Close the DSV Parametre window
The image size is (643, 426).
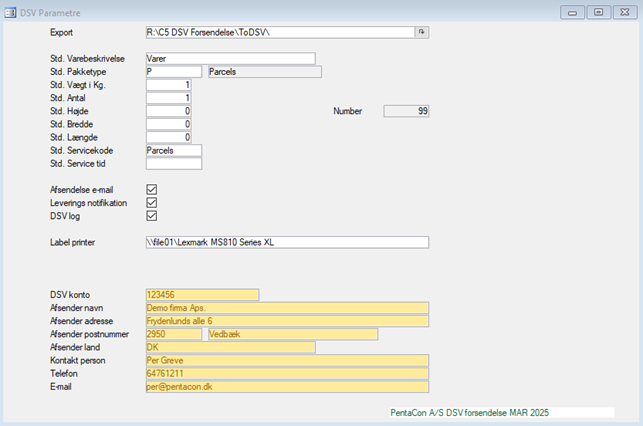(624, 11)
